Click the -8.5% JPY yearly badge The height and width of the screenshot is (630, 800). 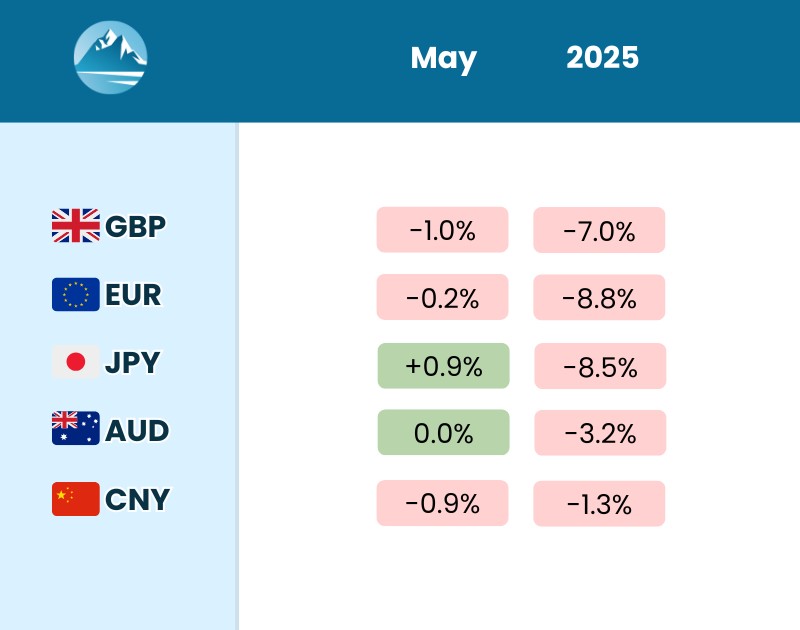pos(600,366)
